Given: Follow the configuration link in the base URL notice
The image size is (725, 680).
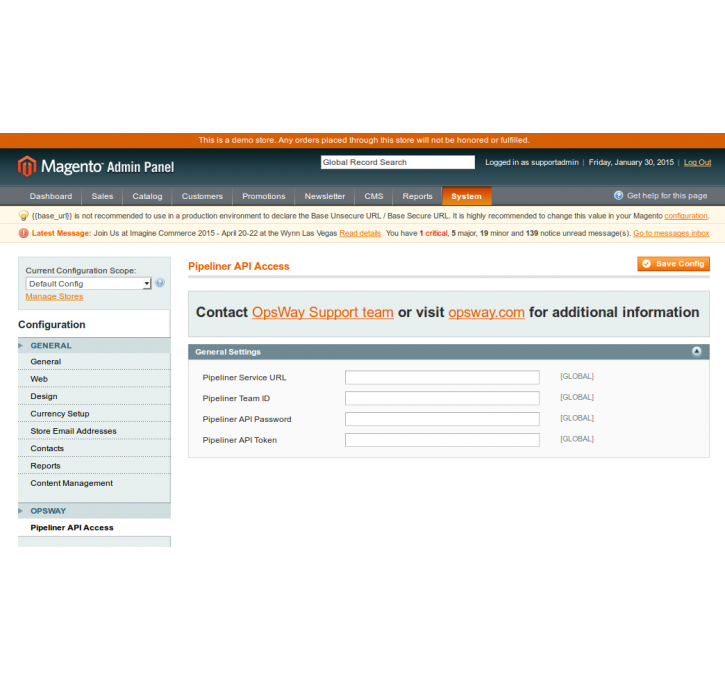Looking at the screenshot, I should coord(686,216).
